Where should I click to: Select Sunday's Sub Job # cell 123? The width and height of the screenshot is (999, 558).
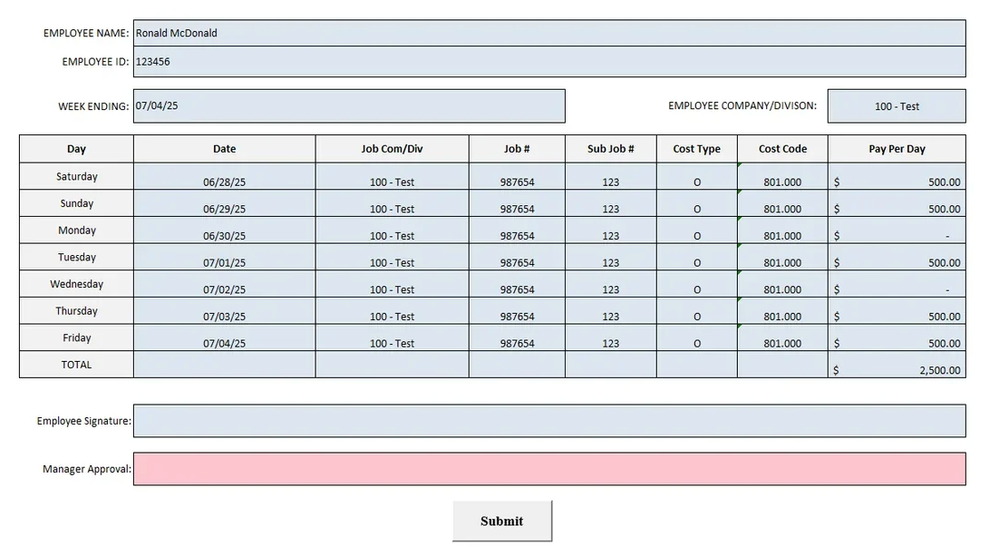pyautogui.click(x=610, y=203)
